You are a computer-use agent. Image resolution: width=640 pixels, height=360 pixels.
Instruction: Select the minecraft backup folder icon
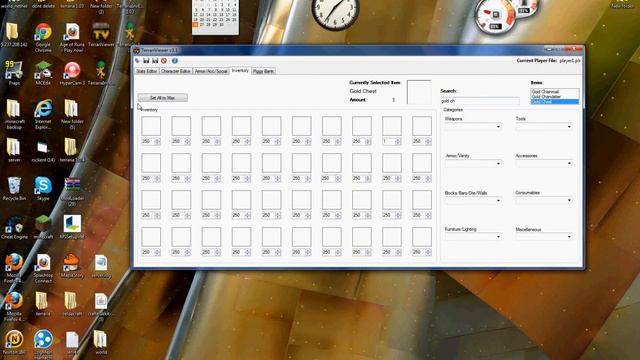[x=14, y=114]
